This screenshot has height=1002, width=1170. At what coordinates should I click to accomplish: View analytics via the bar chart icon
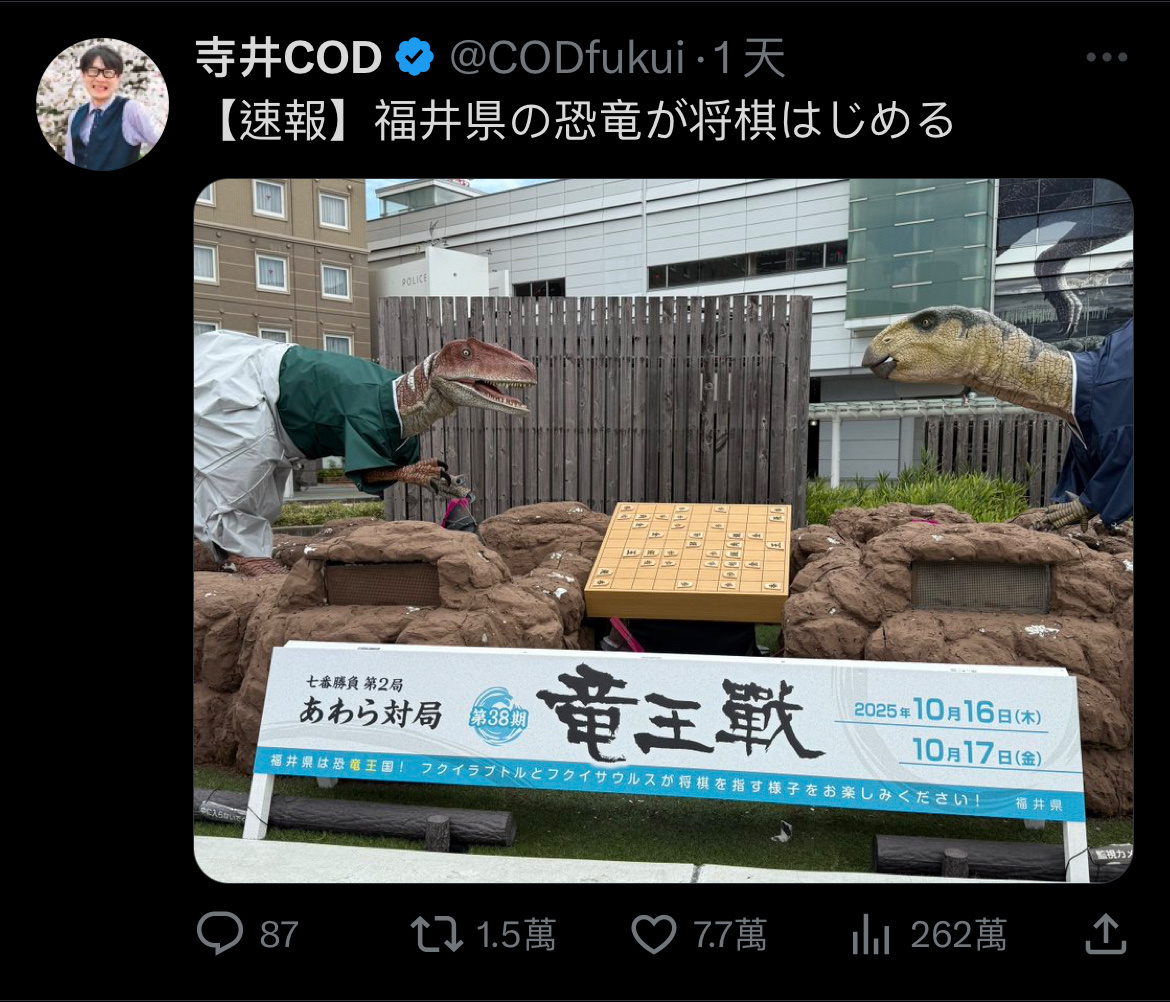871,934
